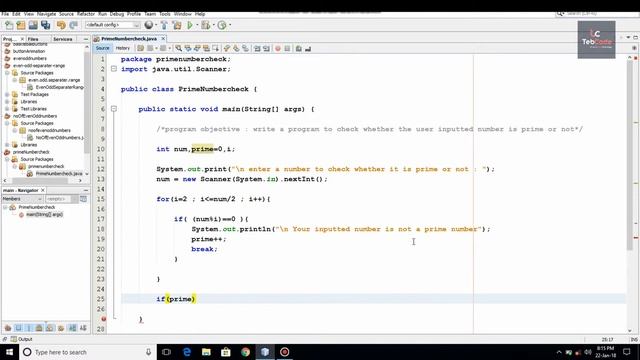The width and height of the screenshot is (640, 360).
Task: Switch to the Files tab
Action: coord(33,39)
